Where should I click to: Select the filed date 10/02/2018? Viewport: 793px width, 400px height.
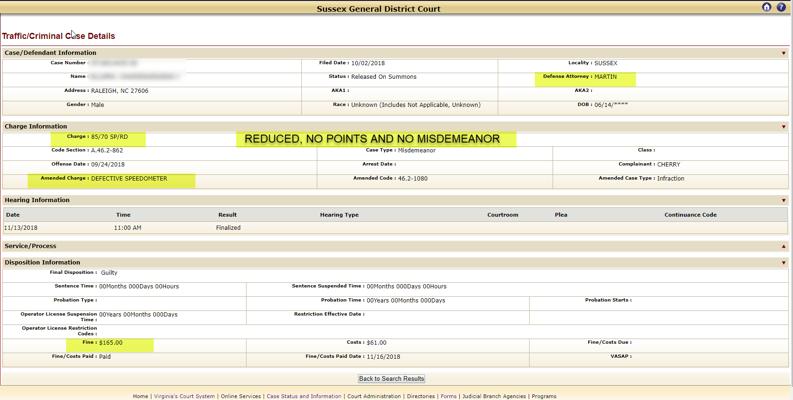click(x=368, y=63)
